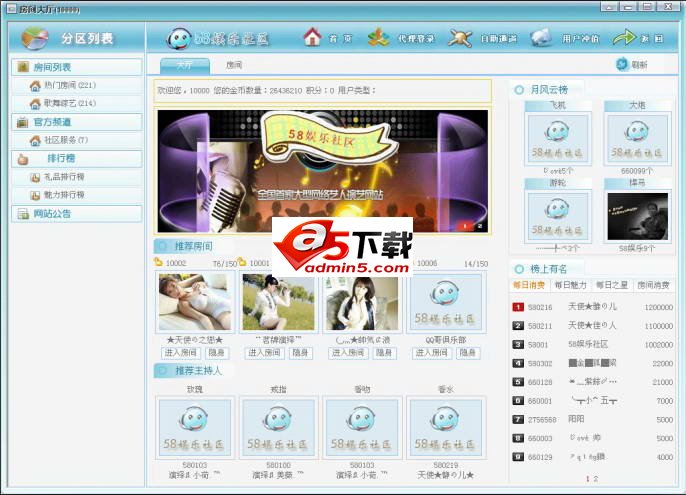Click the calendar icon beside 网站公告

point(23,214)
